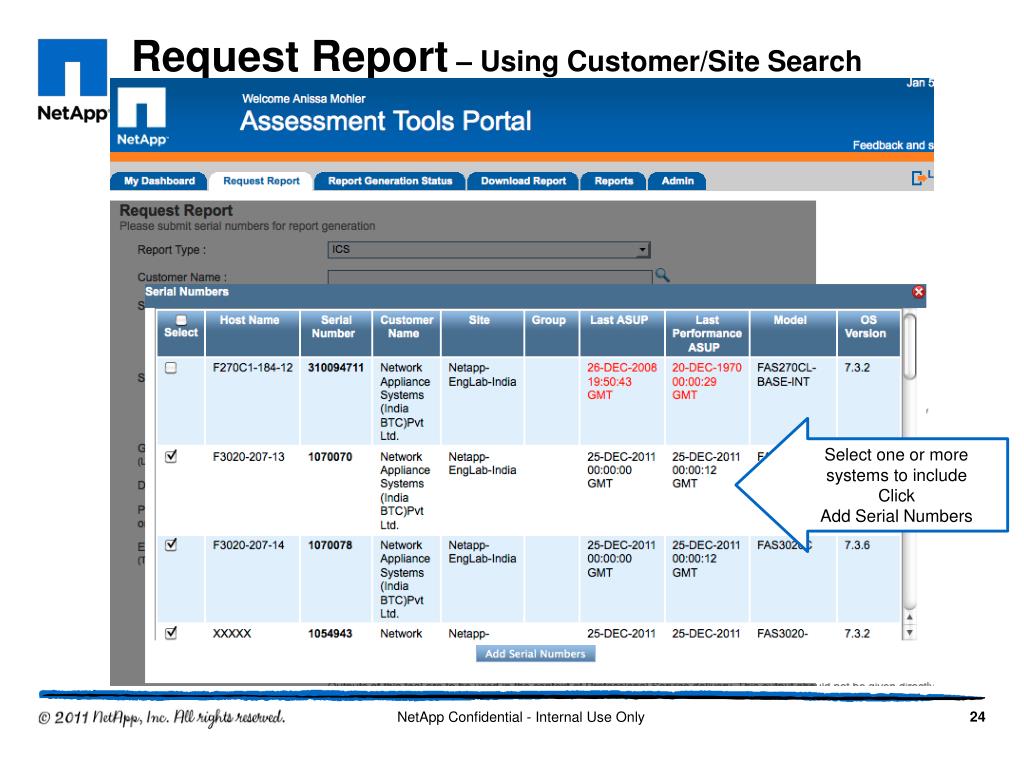Click the scroll down arrow in the dialog
This screenshot has width=1024, height=768.
coord(910,633)
